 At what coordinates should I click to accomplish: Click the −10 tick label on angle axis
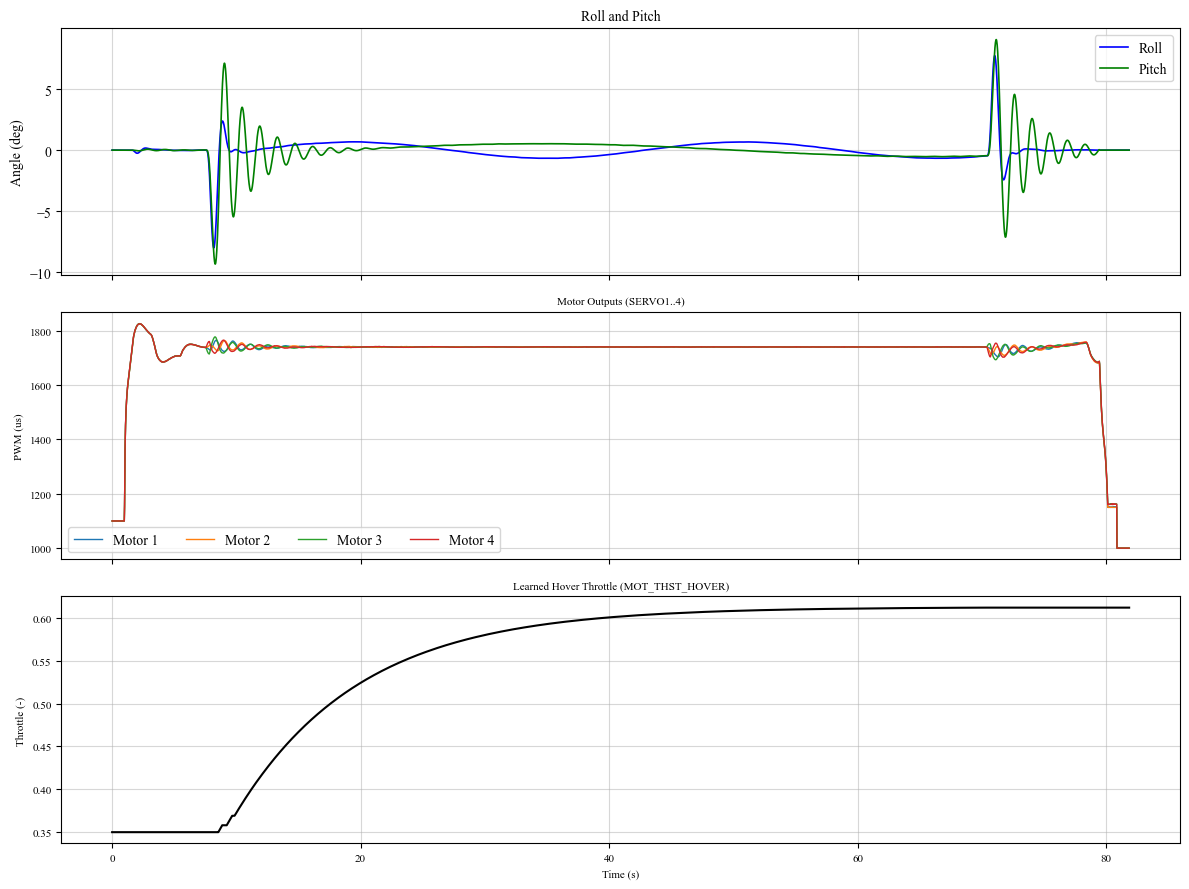pos(40,274)
